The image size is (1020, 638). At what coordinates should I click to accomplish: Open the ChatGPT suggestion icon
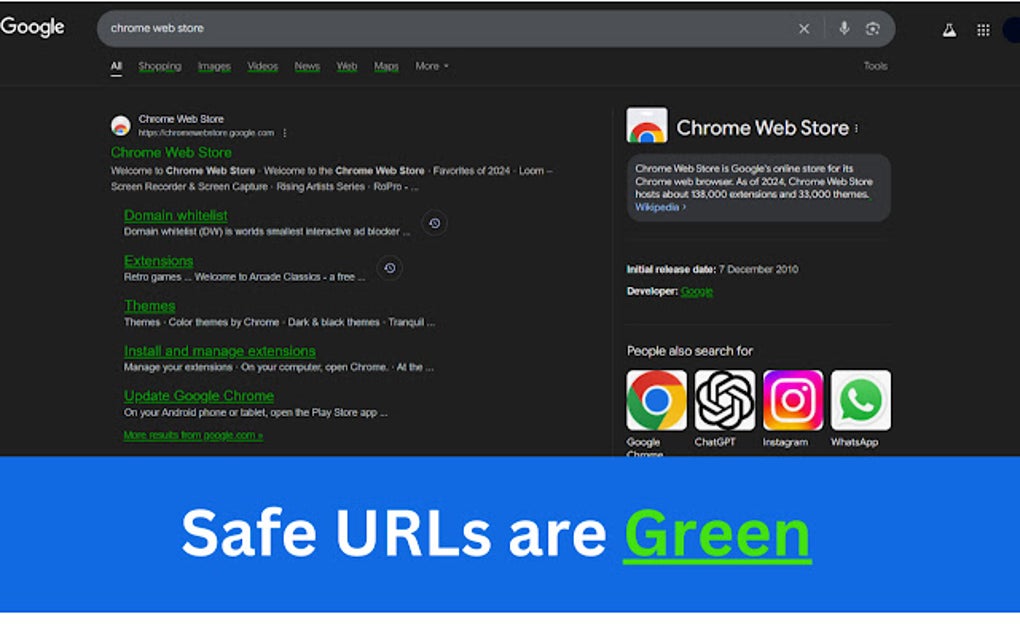[x=723, y=401]
